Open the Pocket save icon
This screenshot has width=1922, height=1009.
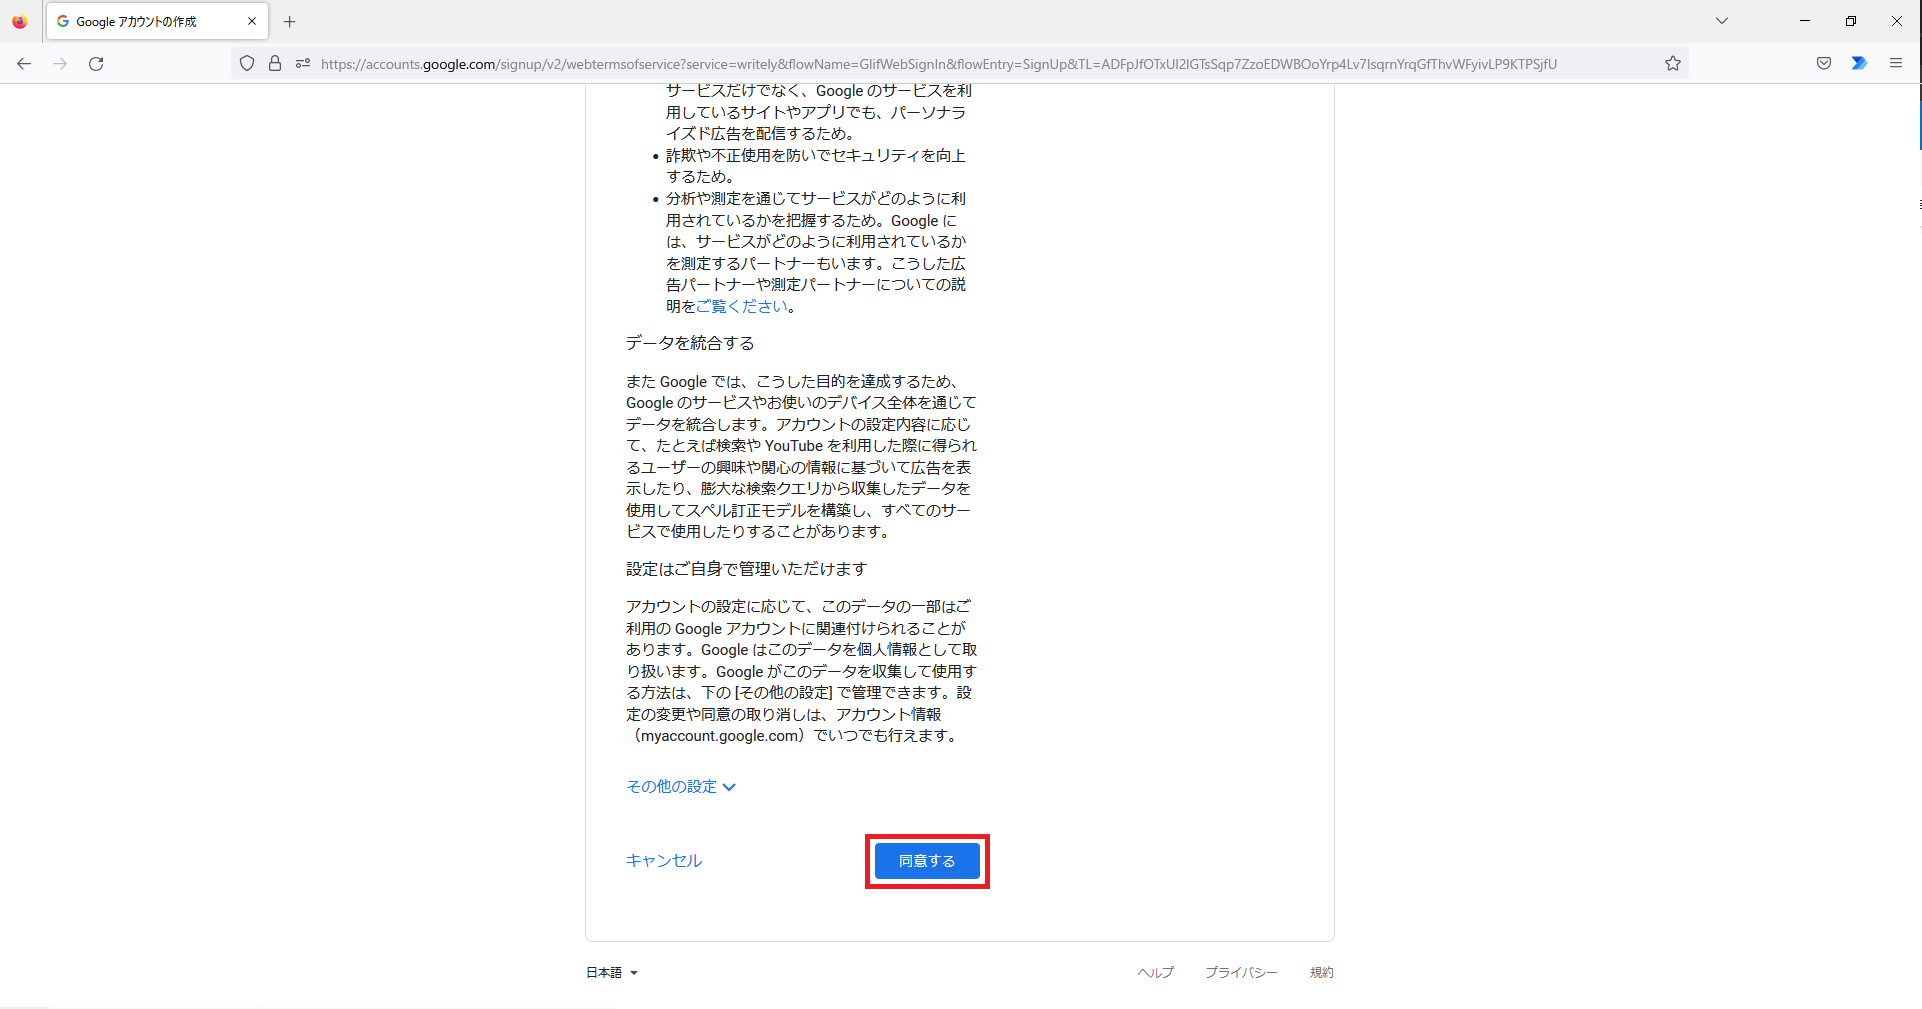[x=1824, y=64]
